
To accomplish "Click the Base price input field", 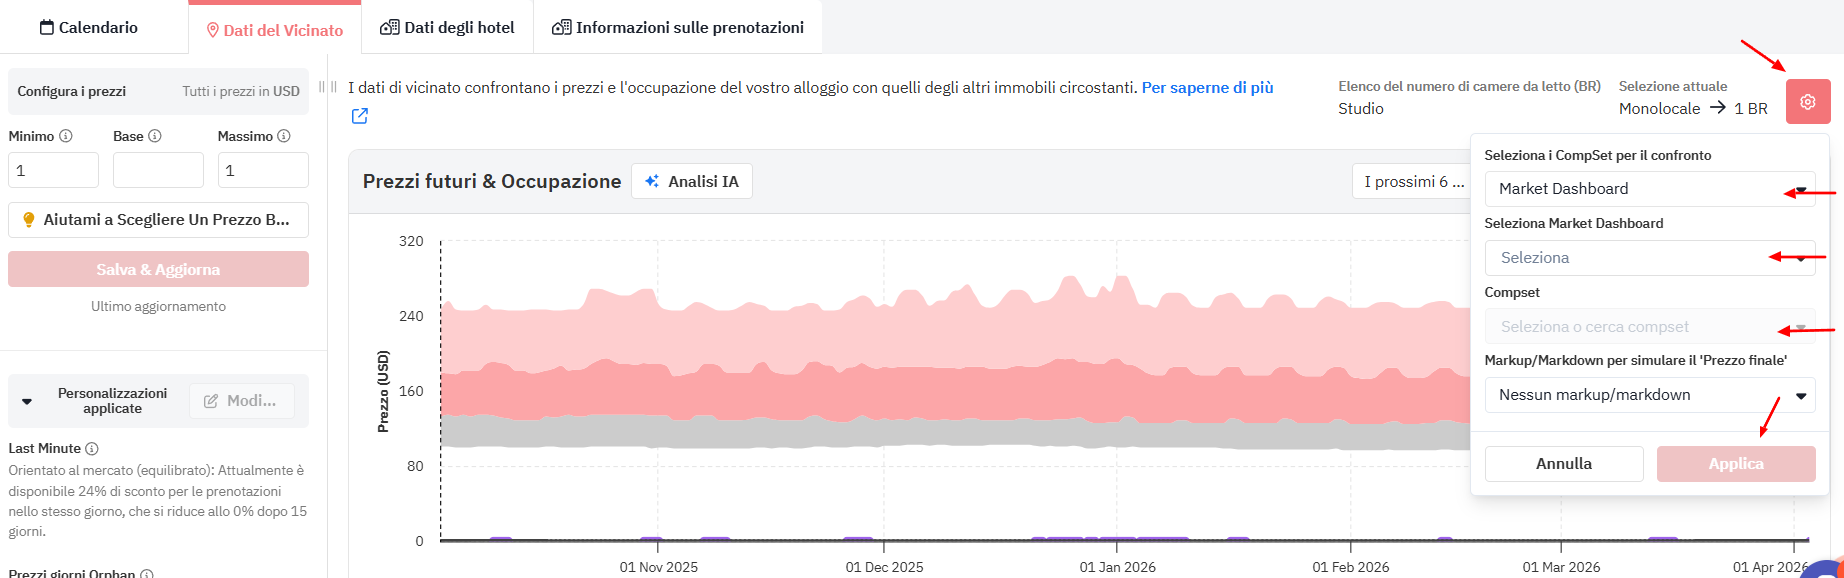I will 158,170.
